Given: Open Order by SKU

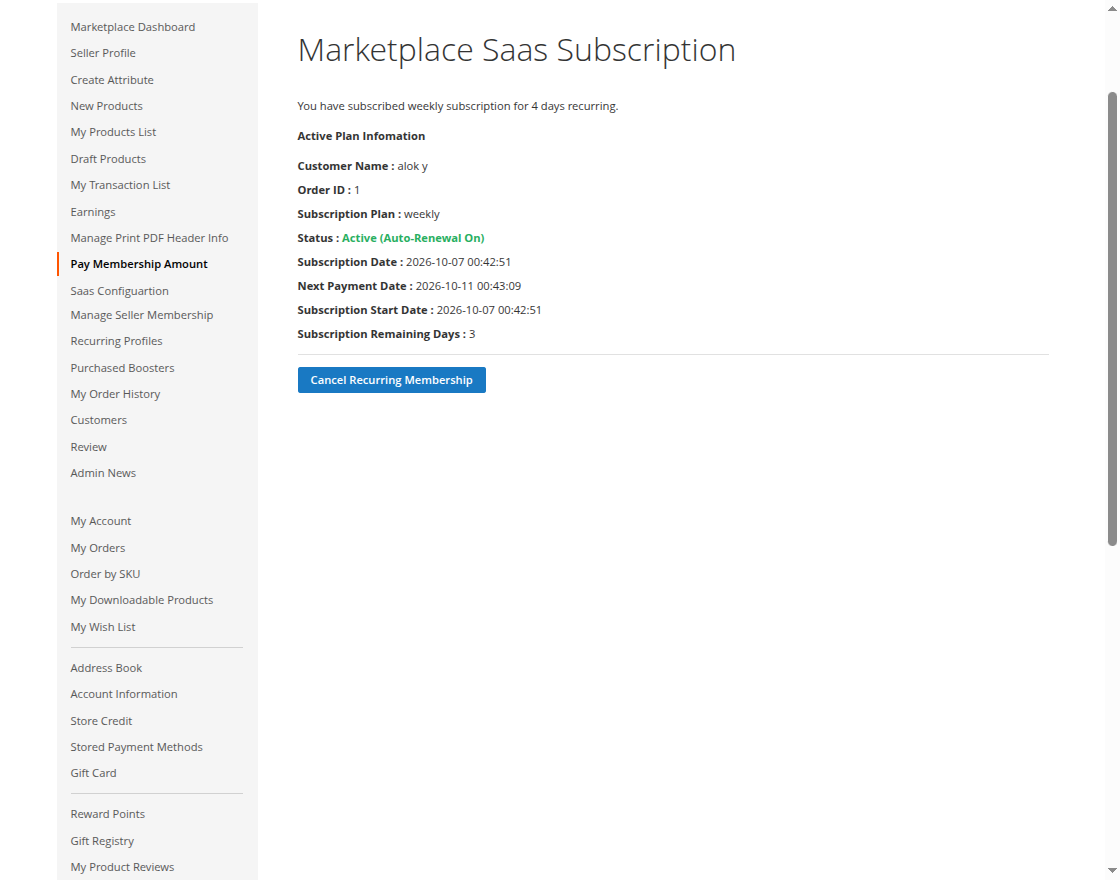Looking at the screenshot, I should [105, 574].
